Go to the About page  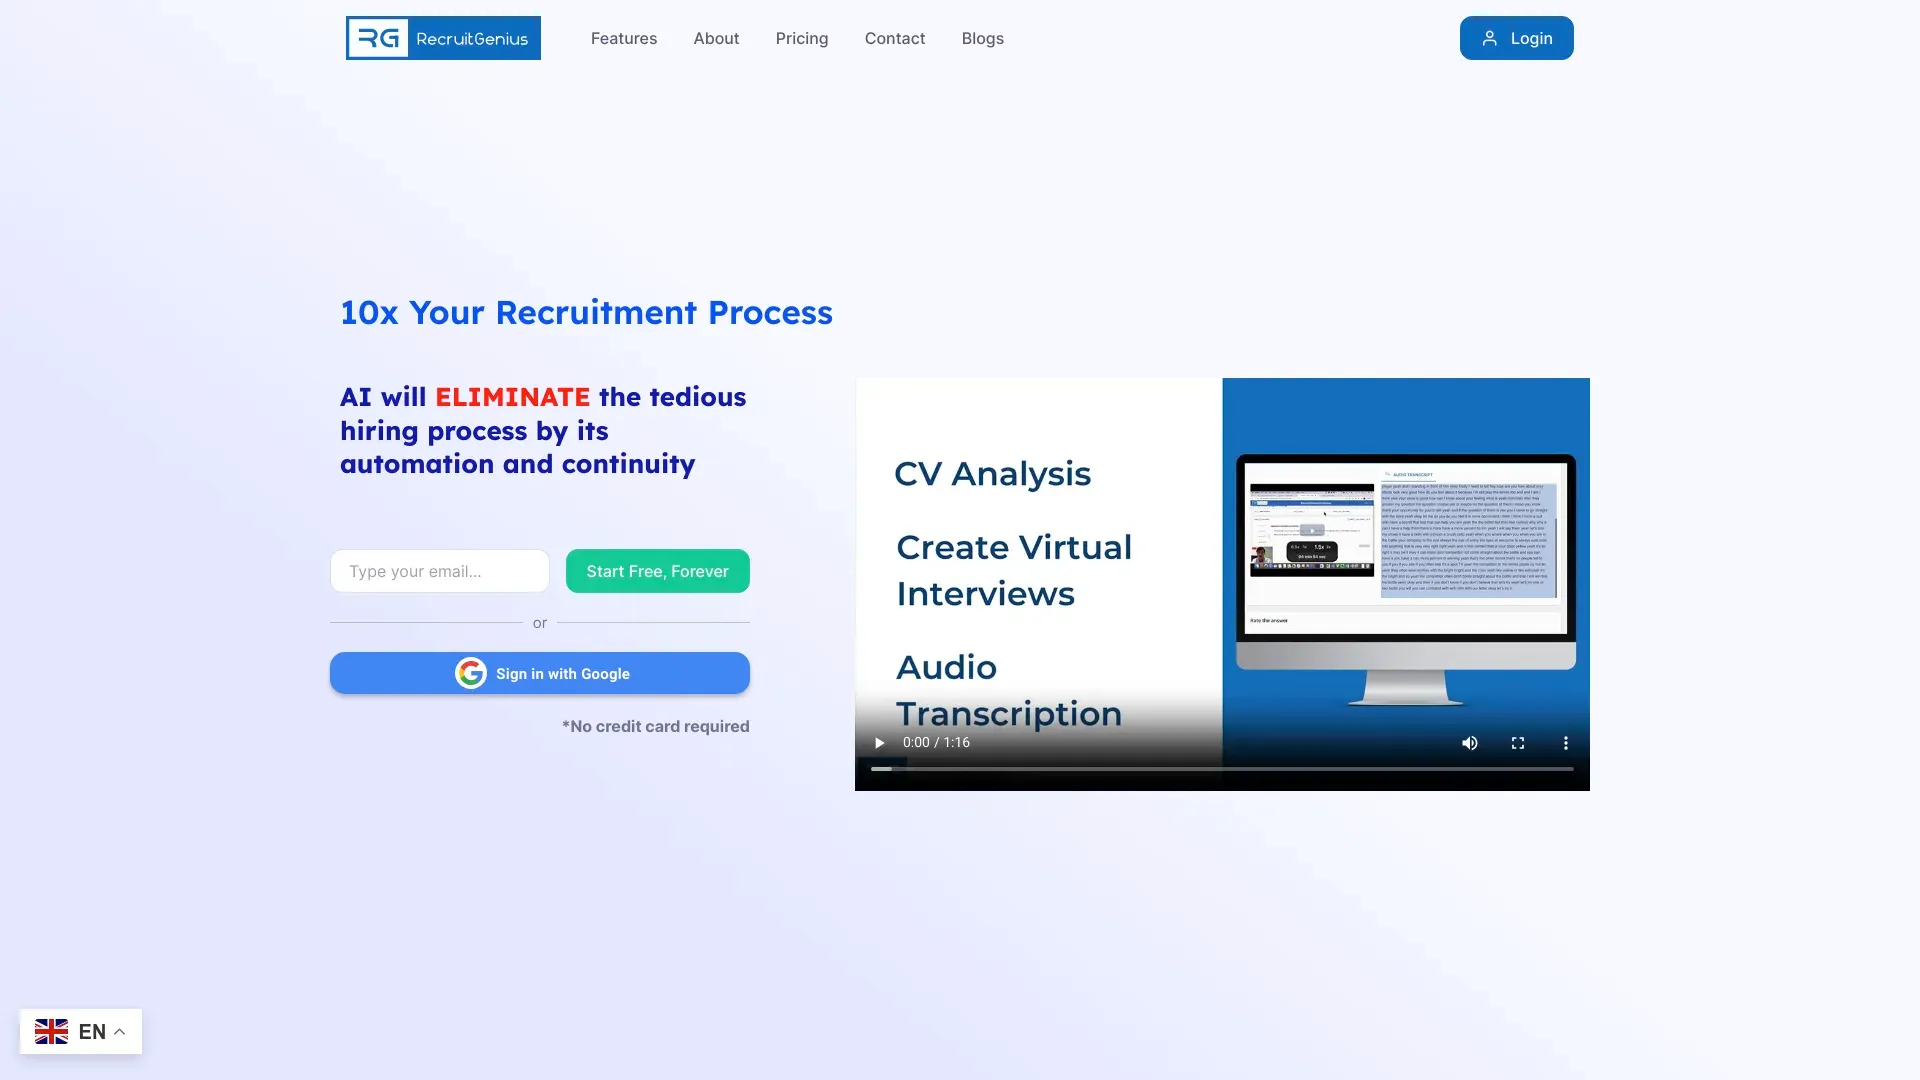716,38
